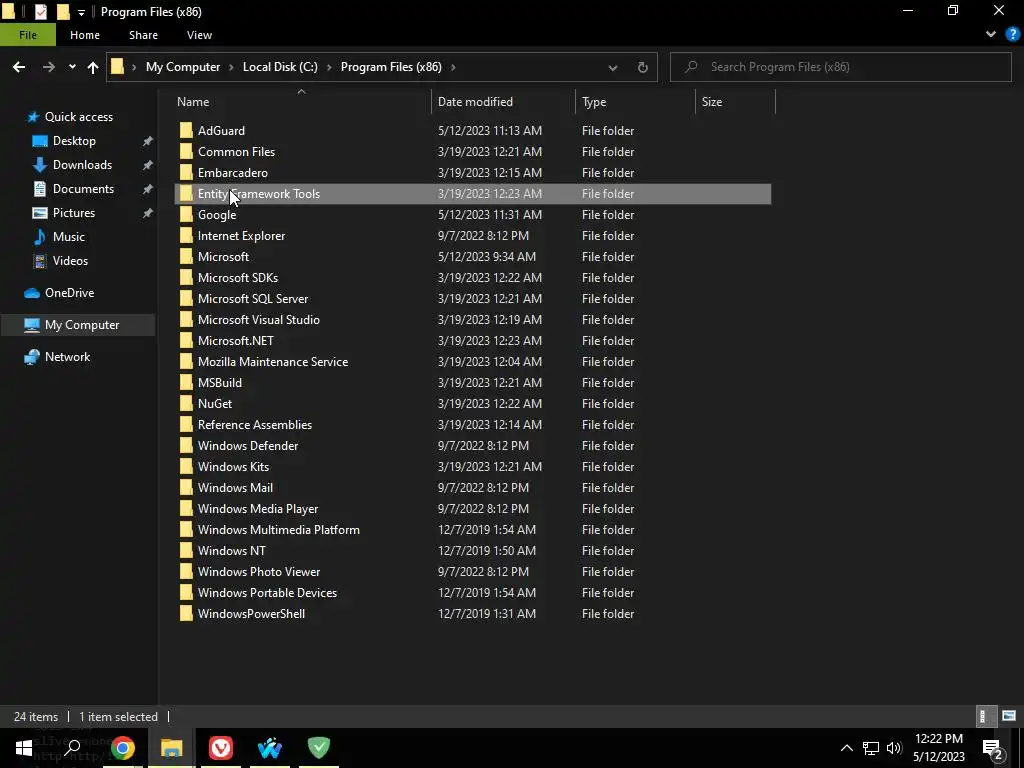Click the Forward arrow navigation button
The width and height of the screenshot is (1024, 768).
click(x=49, y=67)
